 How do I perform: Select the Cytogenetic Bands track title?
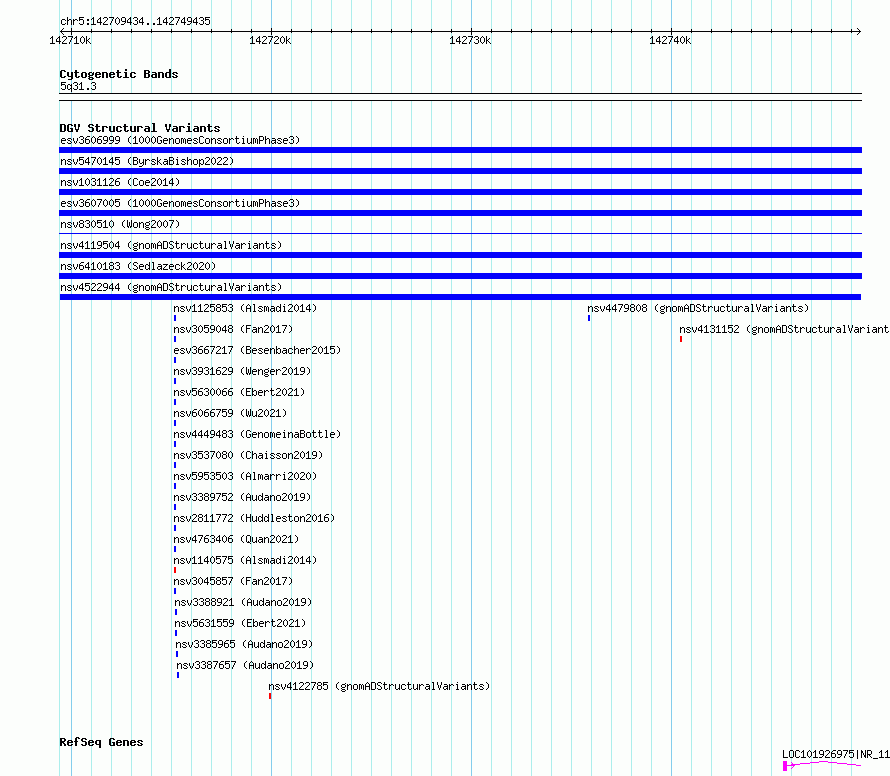tap(119, 74)
